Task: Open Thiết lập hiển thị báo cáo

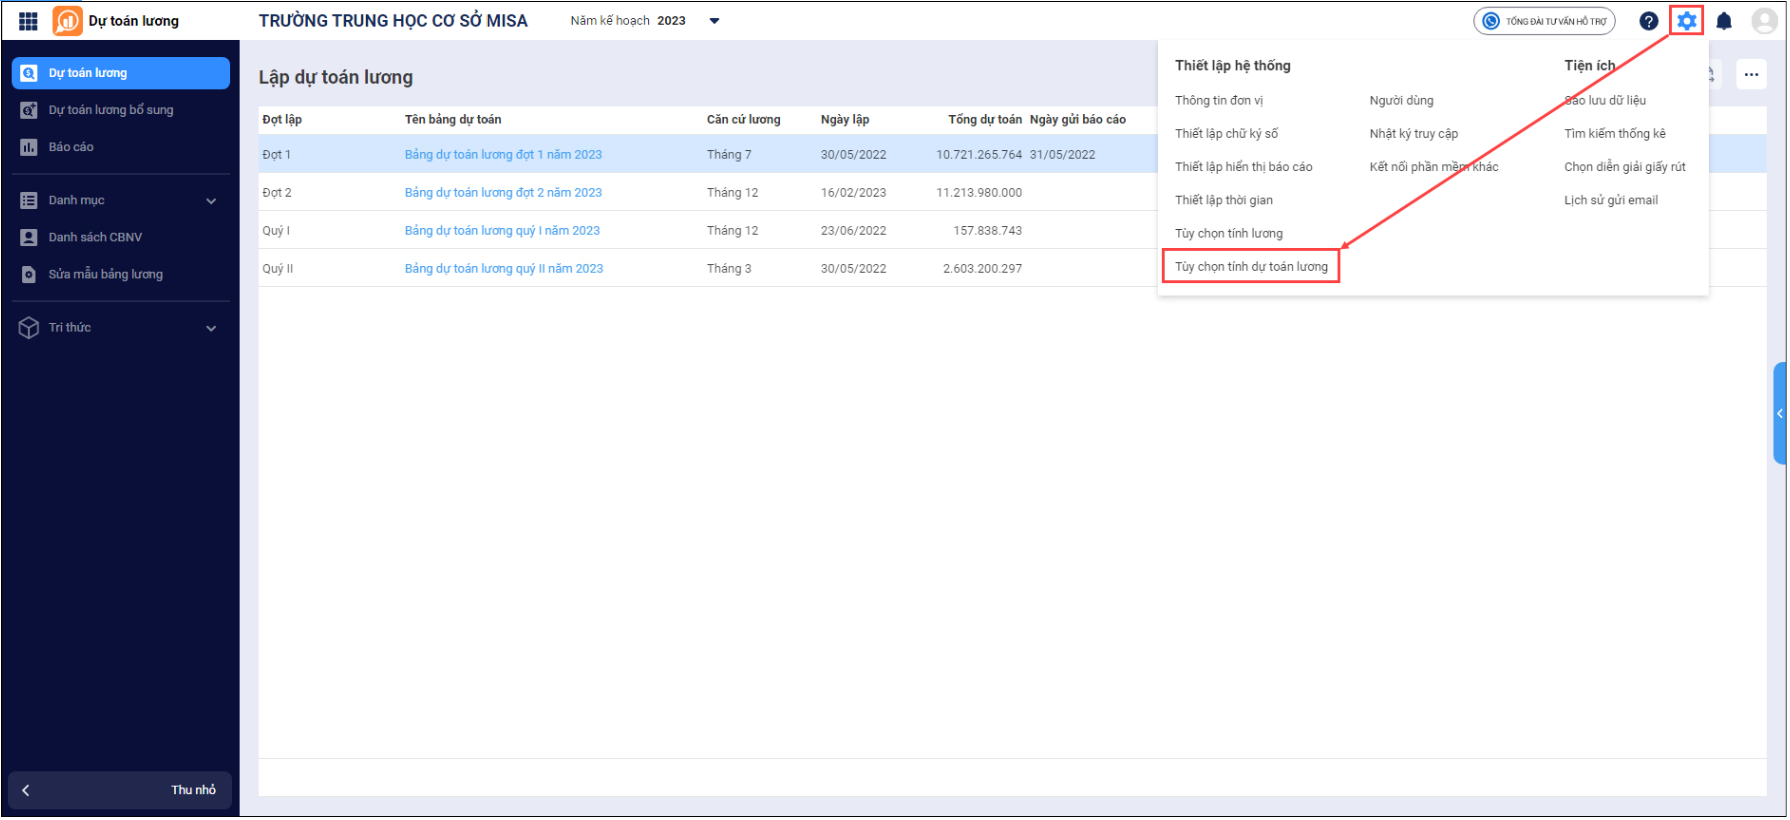Action: click(1243, 167)
